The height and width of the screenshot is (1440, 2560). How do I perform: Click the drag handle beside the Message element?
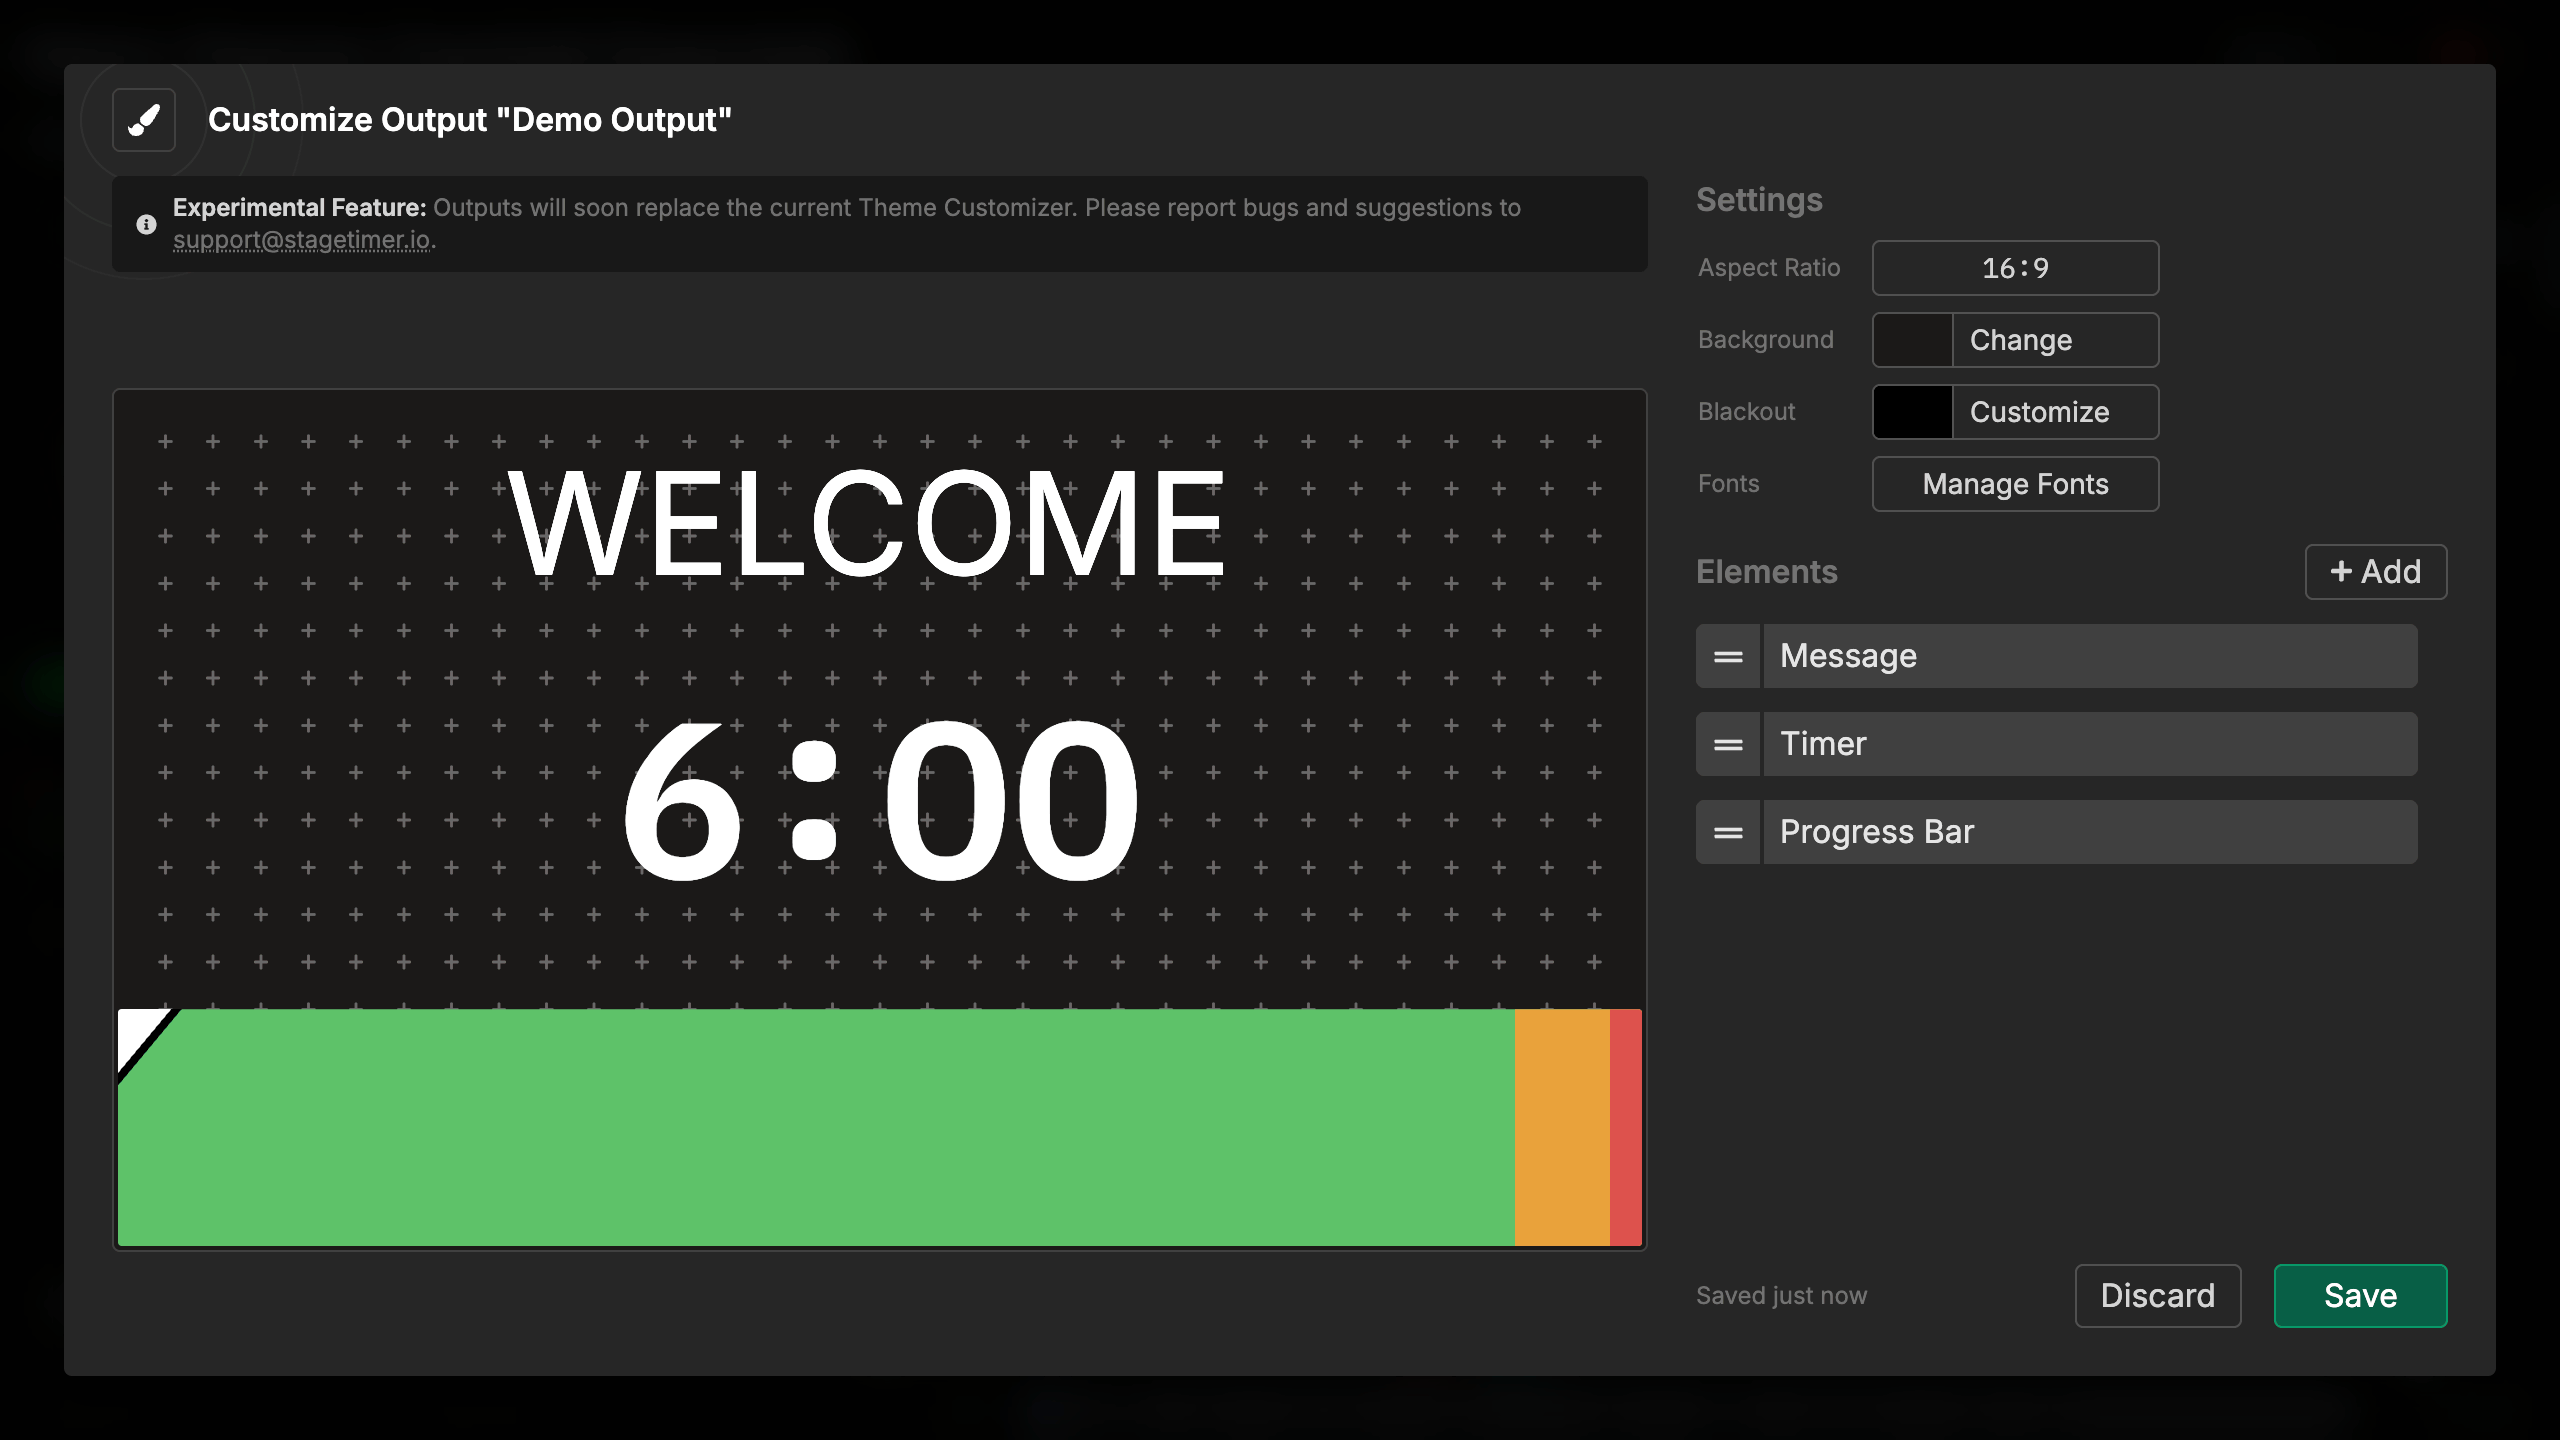coord(1727,656)
